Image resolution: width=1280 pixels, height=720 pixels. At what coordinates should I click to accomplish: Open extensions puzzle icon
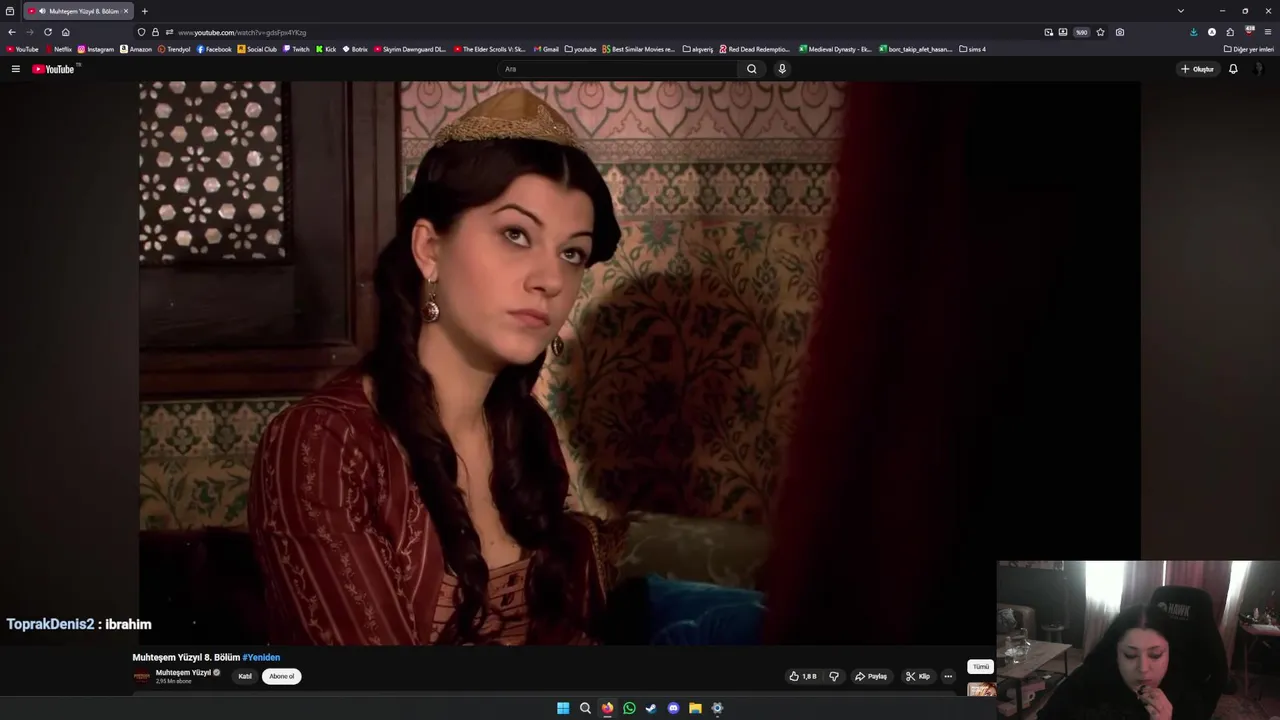1230,32
